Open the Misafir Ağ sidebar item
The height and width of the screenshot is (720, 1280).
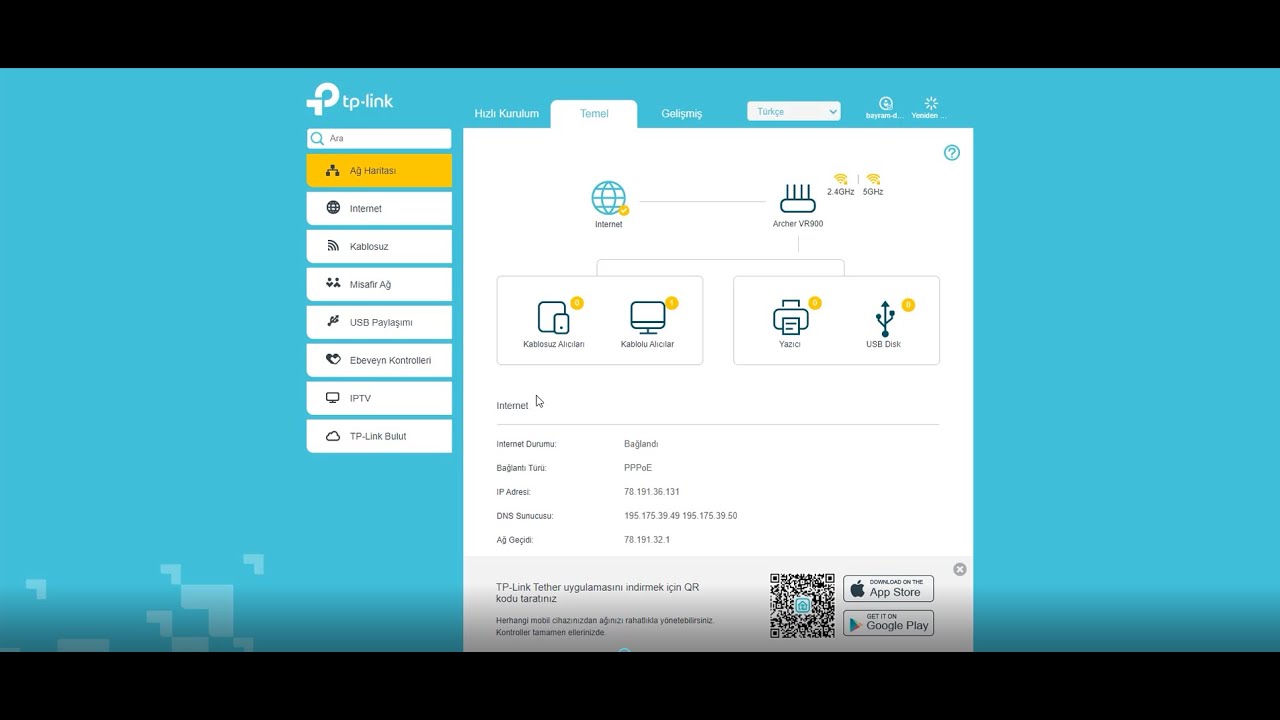click(379, 285)
